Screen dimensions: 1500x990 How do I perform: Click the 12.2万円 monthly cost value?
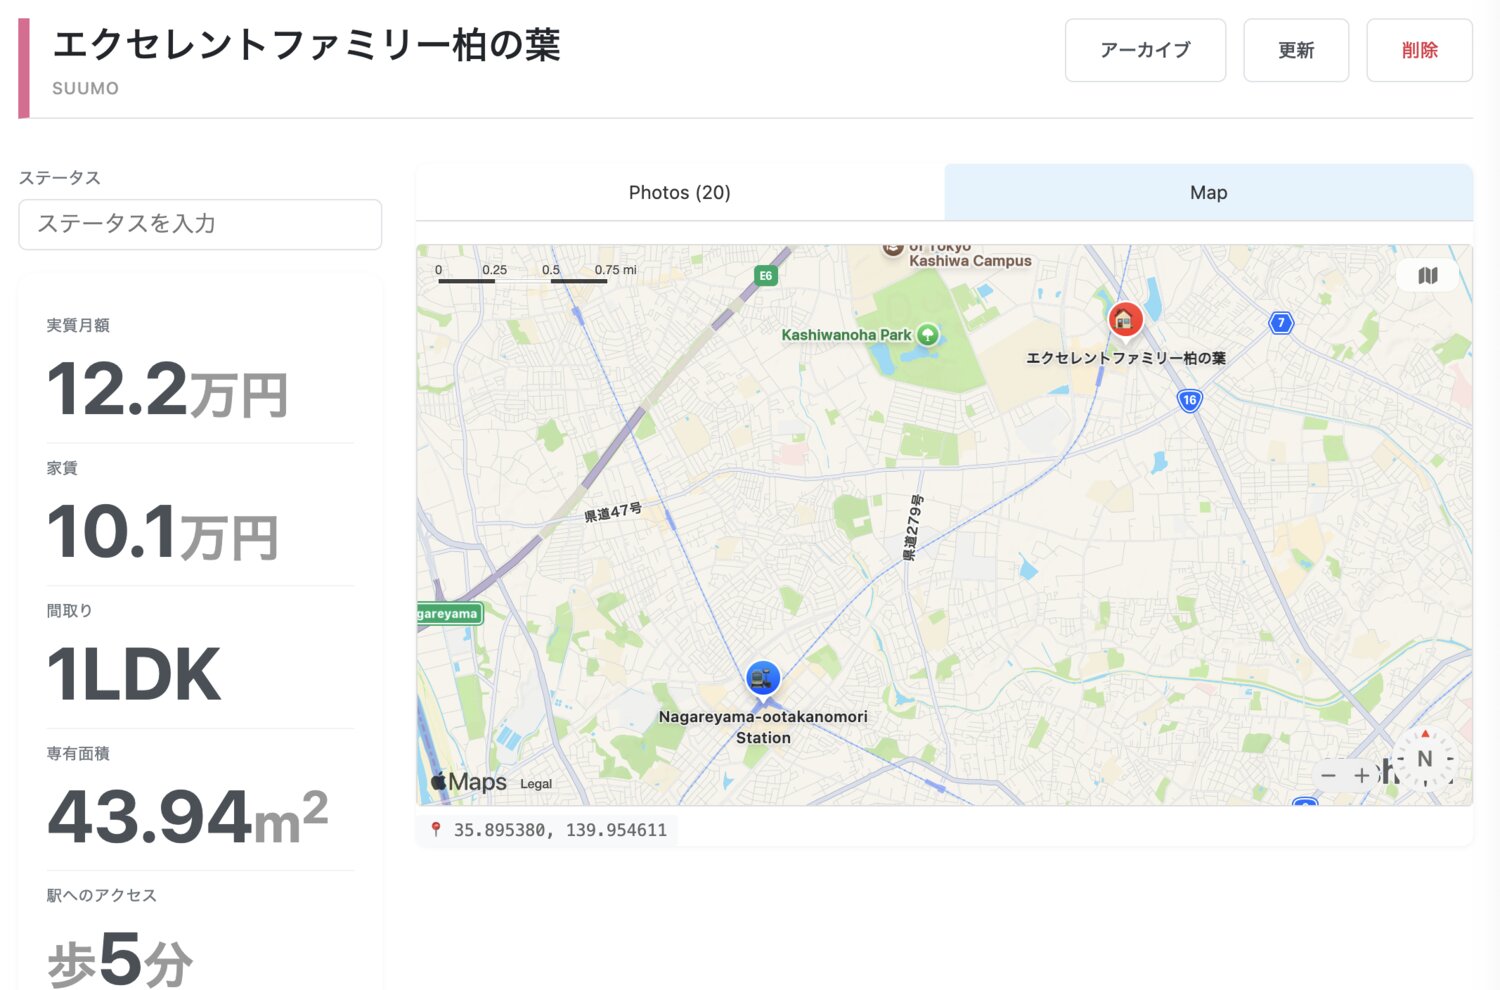pyautogui.click(x=168, y=390)
